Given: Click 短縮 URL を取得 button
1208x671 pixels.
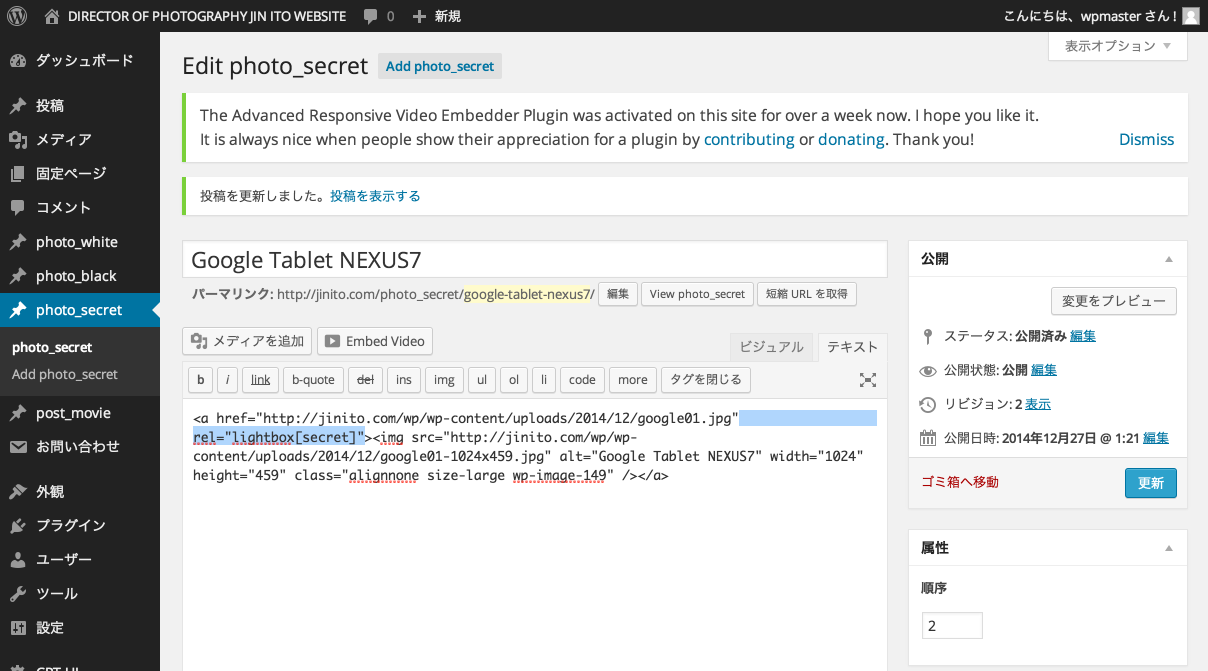Looking at the screenshot, I should (807, 294).
